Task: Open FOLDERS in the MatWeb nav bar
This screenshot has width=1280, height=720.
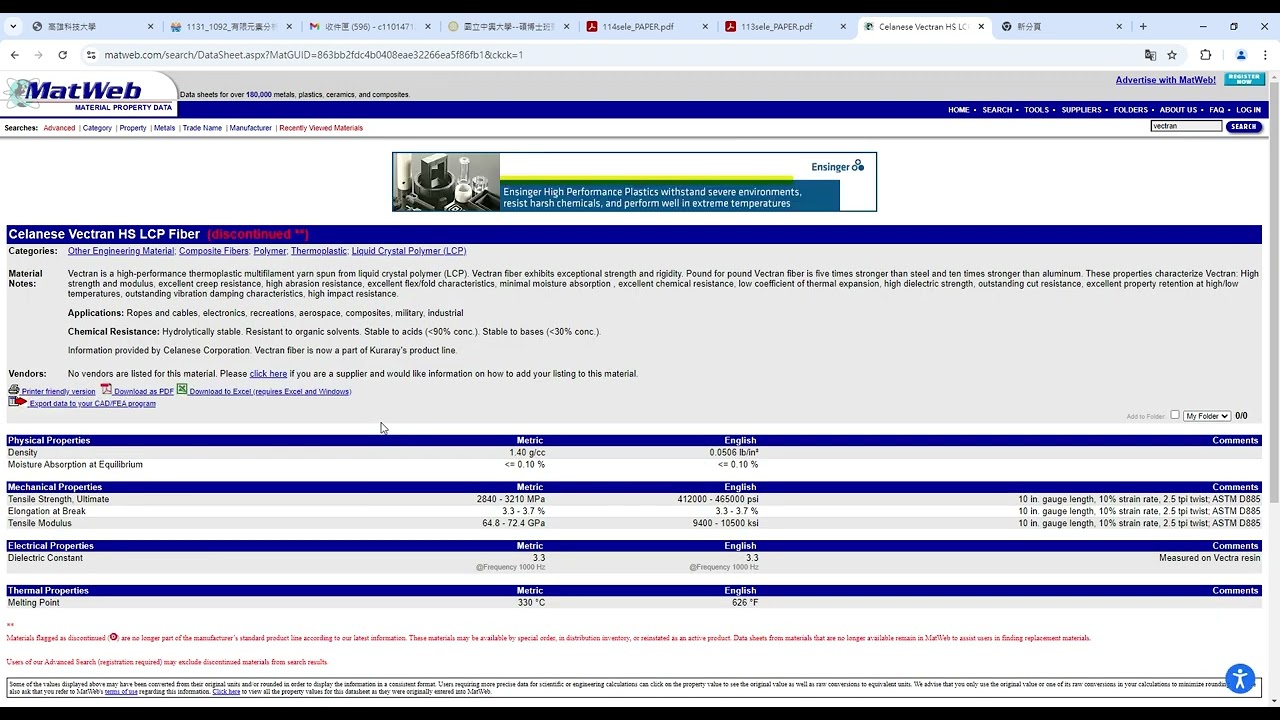Action: tap(1131, 110)
